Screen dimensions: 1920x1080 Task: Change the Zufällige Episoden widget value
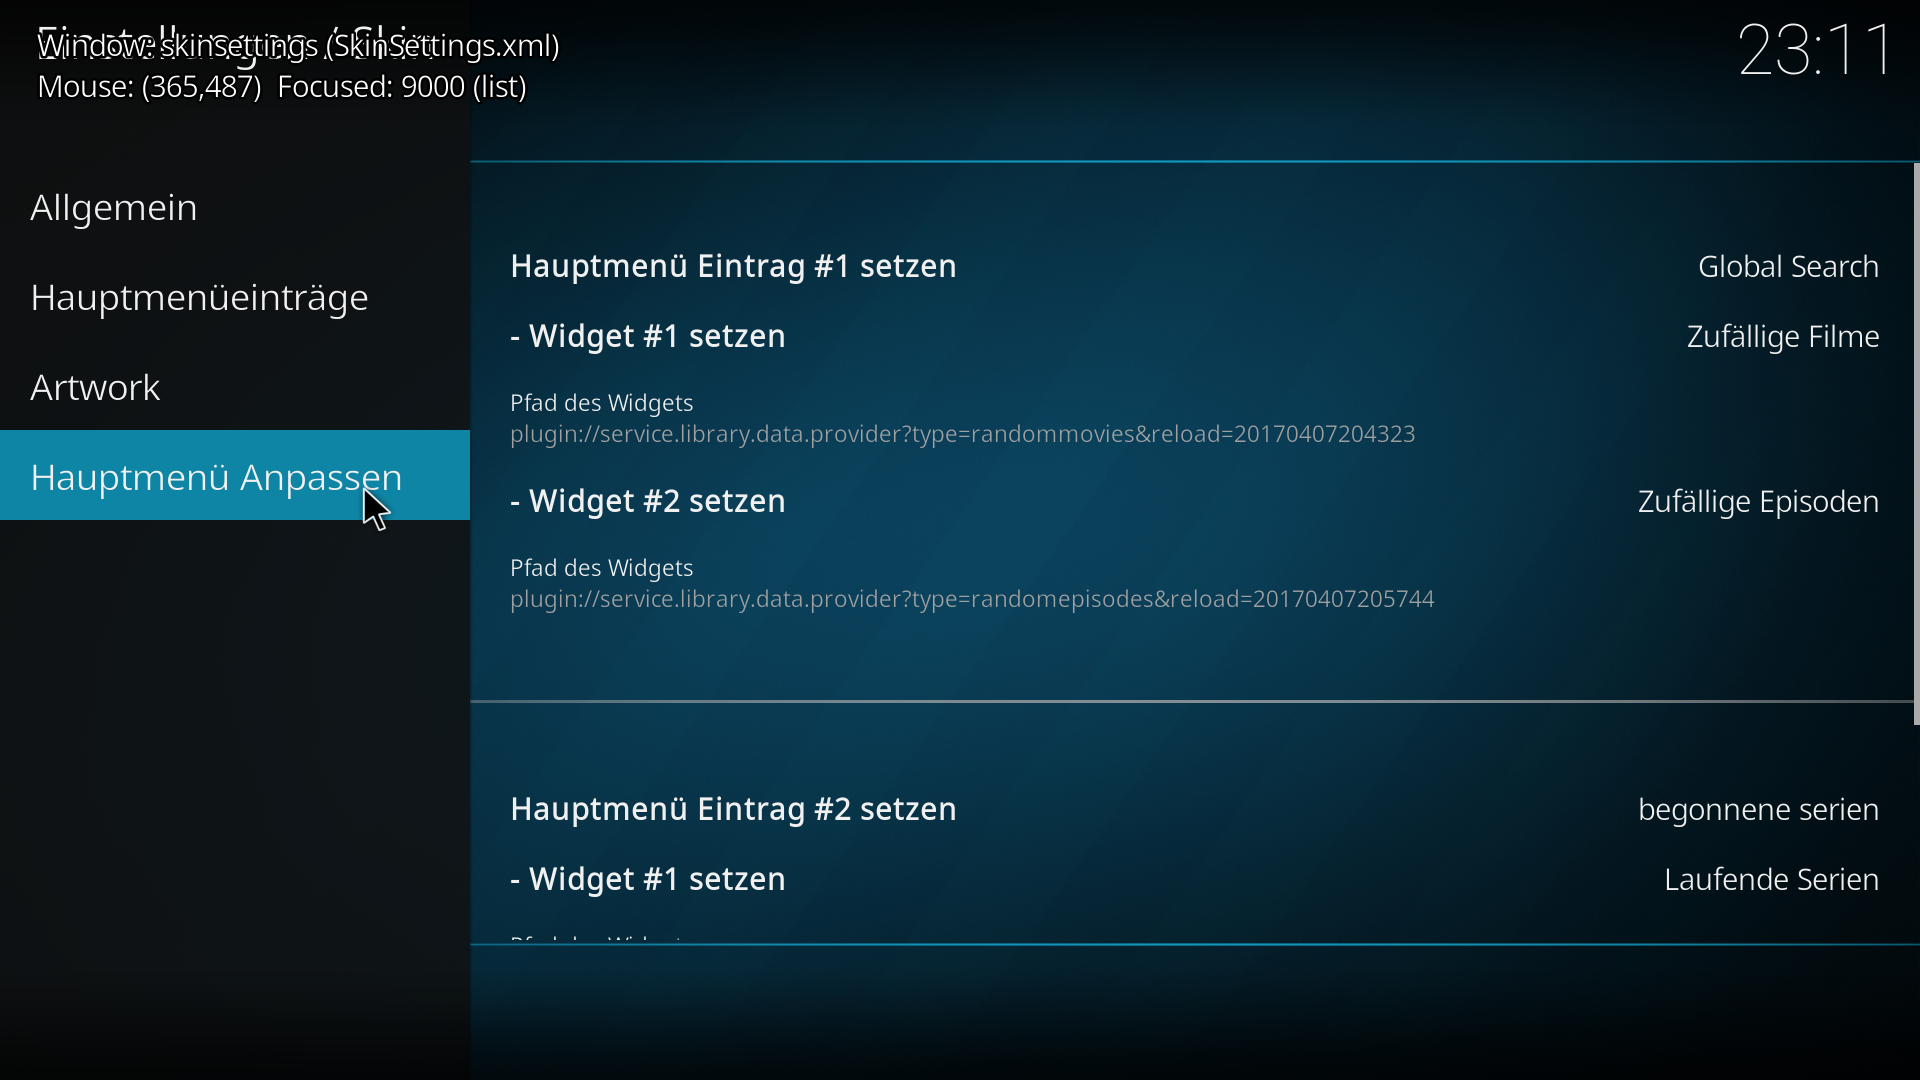click(1758, 502)
